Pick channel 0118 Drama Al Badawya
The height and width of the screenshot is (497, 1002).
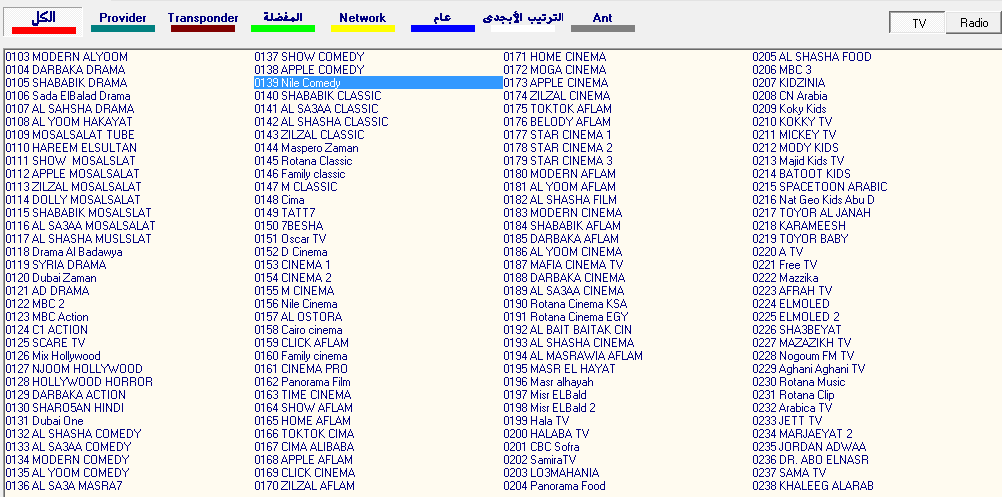64,252
